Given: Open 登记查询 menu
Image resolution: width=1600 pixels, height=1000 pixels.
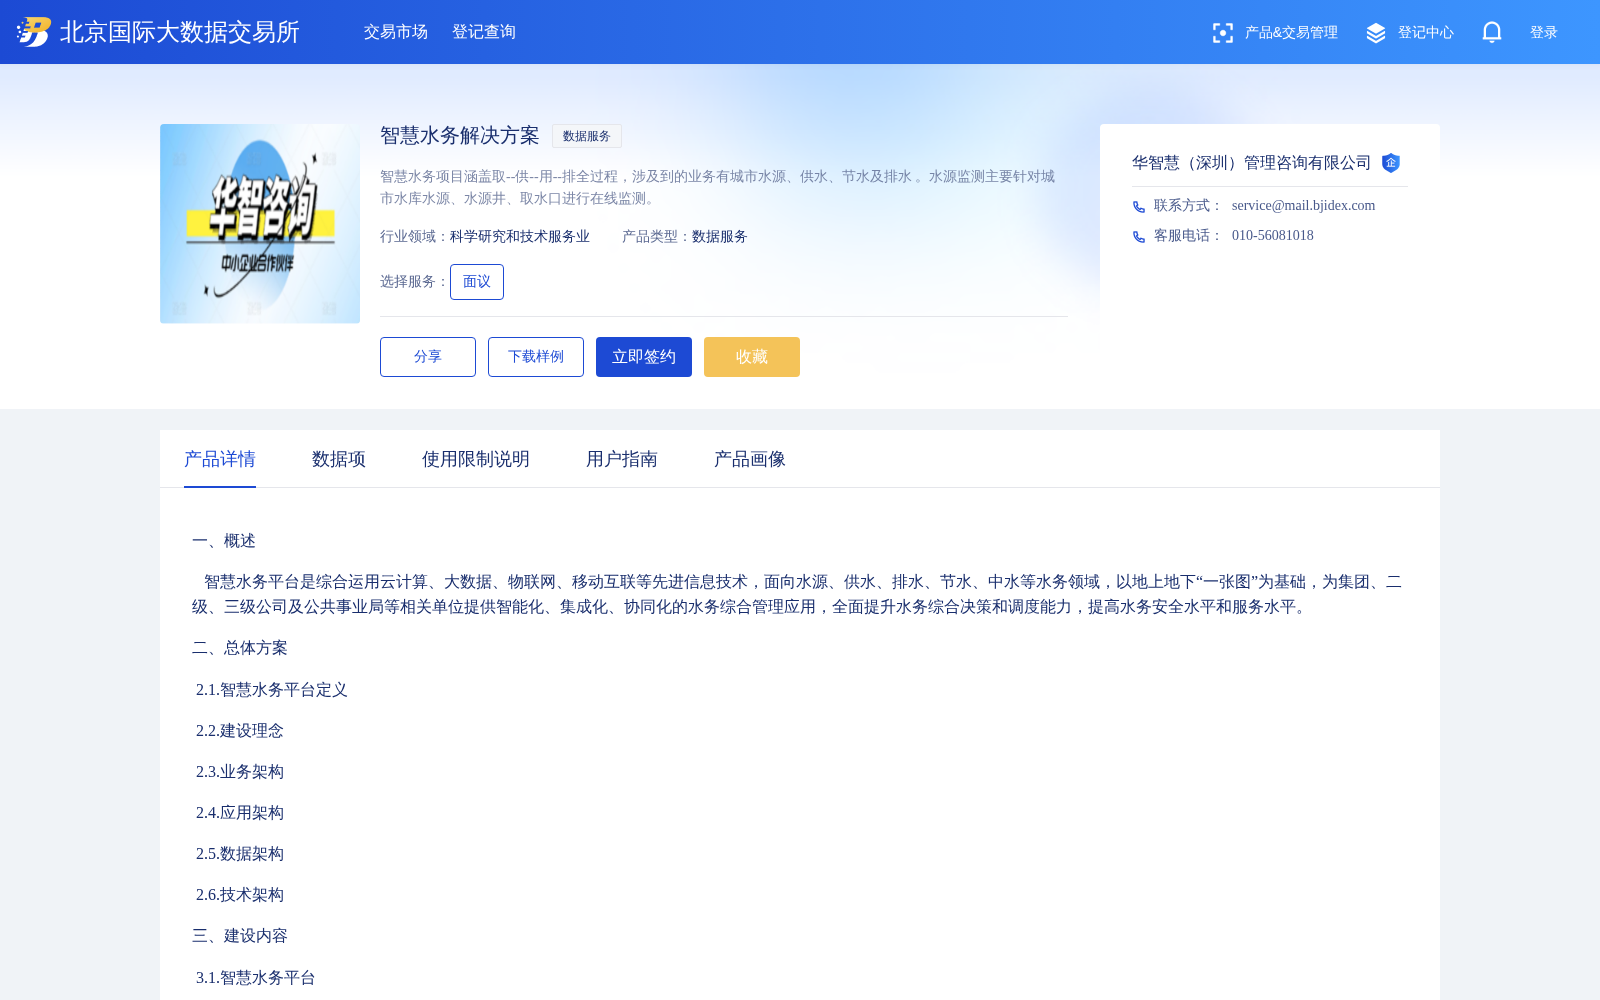Looking at the screenshot, I should pos(484,32).
